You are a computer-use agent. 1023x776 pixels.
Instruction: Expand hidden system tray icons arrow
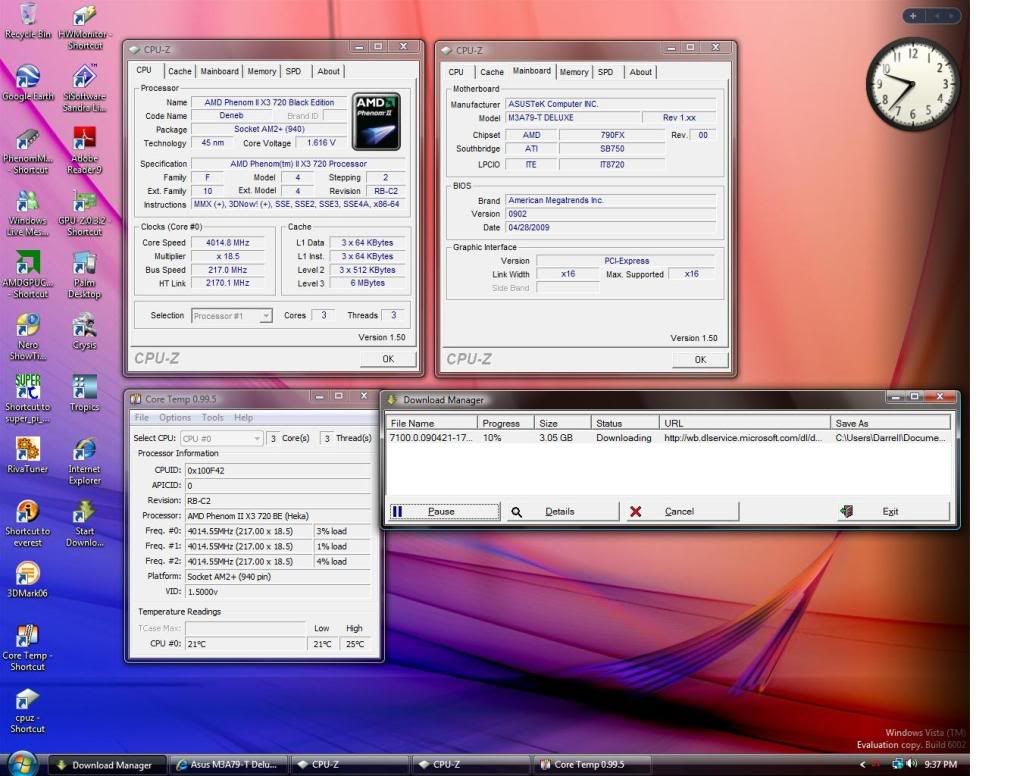[x=863, y=764]
